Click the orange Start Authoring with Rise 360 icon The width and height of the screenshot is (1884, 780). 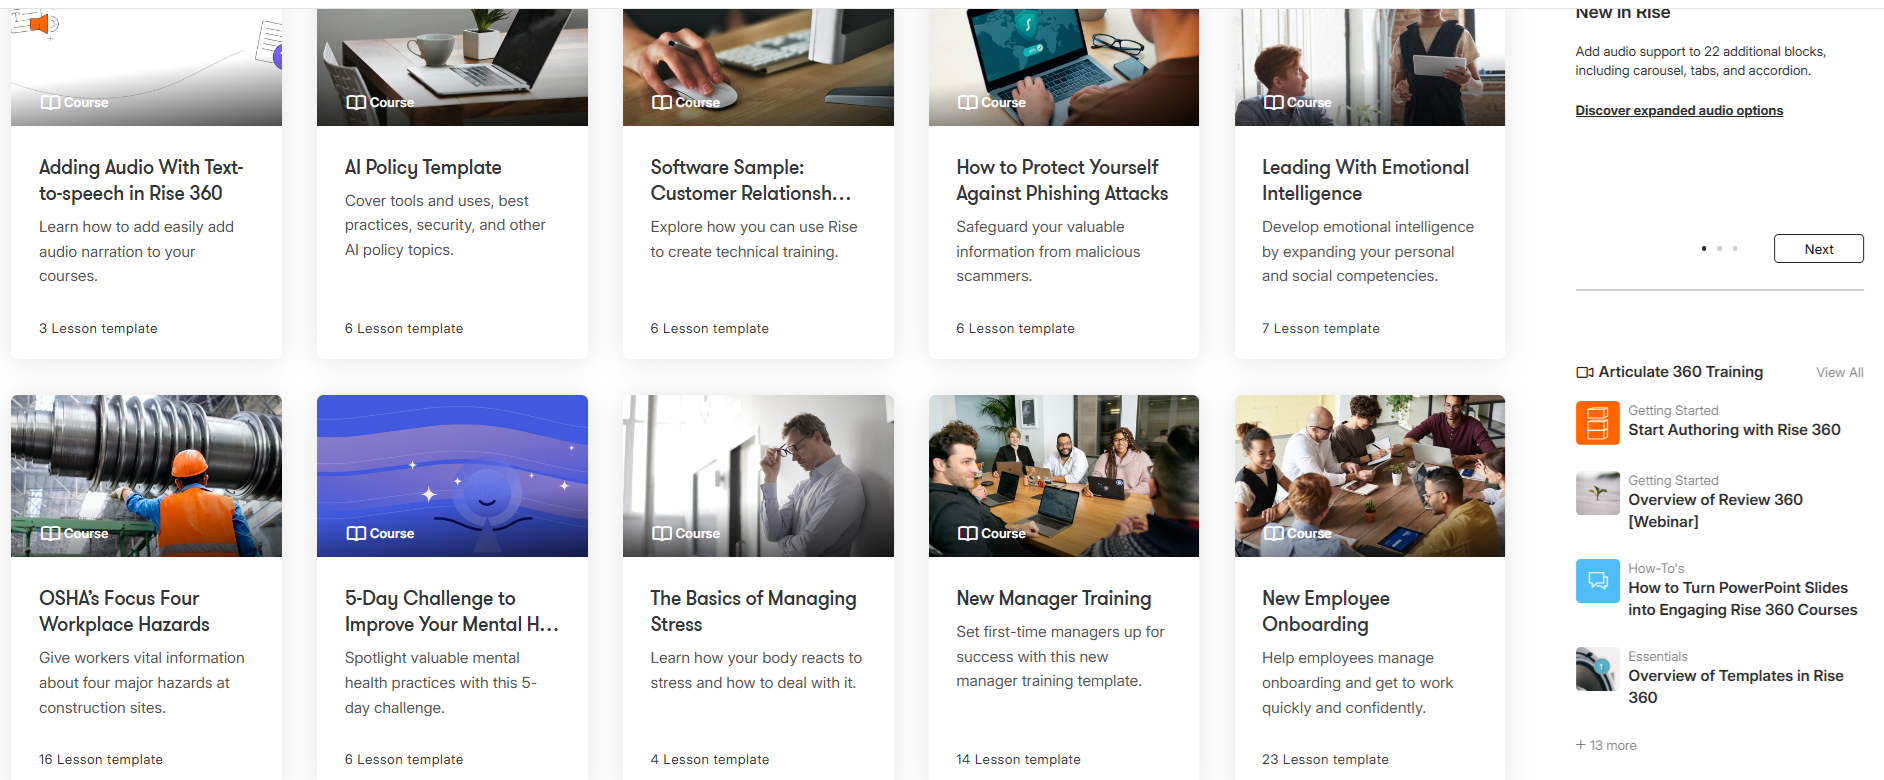[x=1597, y=423]
